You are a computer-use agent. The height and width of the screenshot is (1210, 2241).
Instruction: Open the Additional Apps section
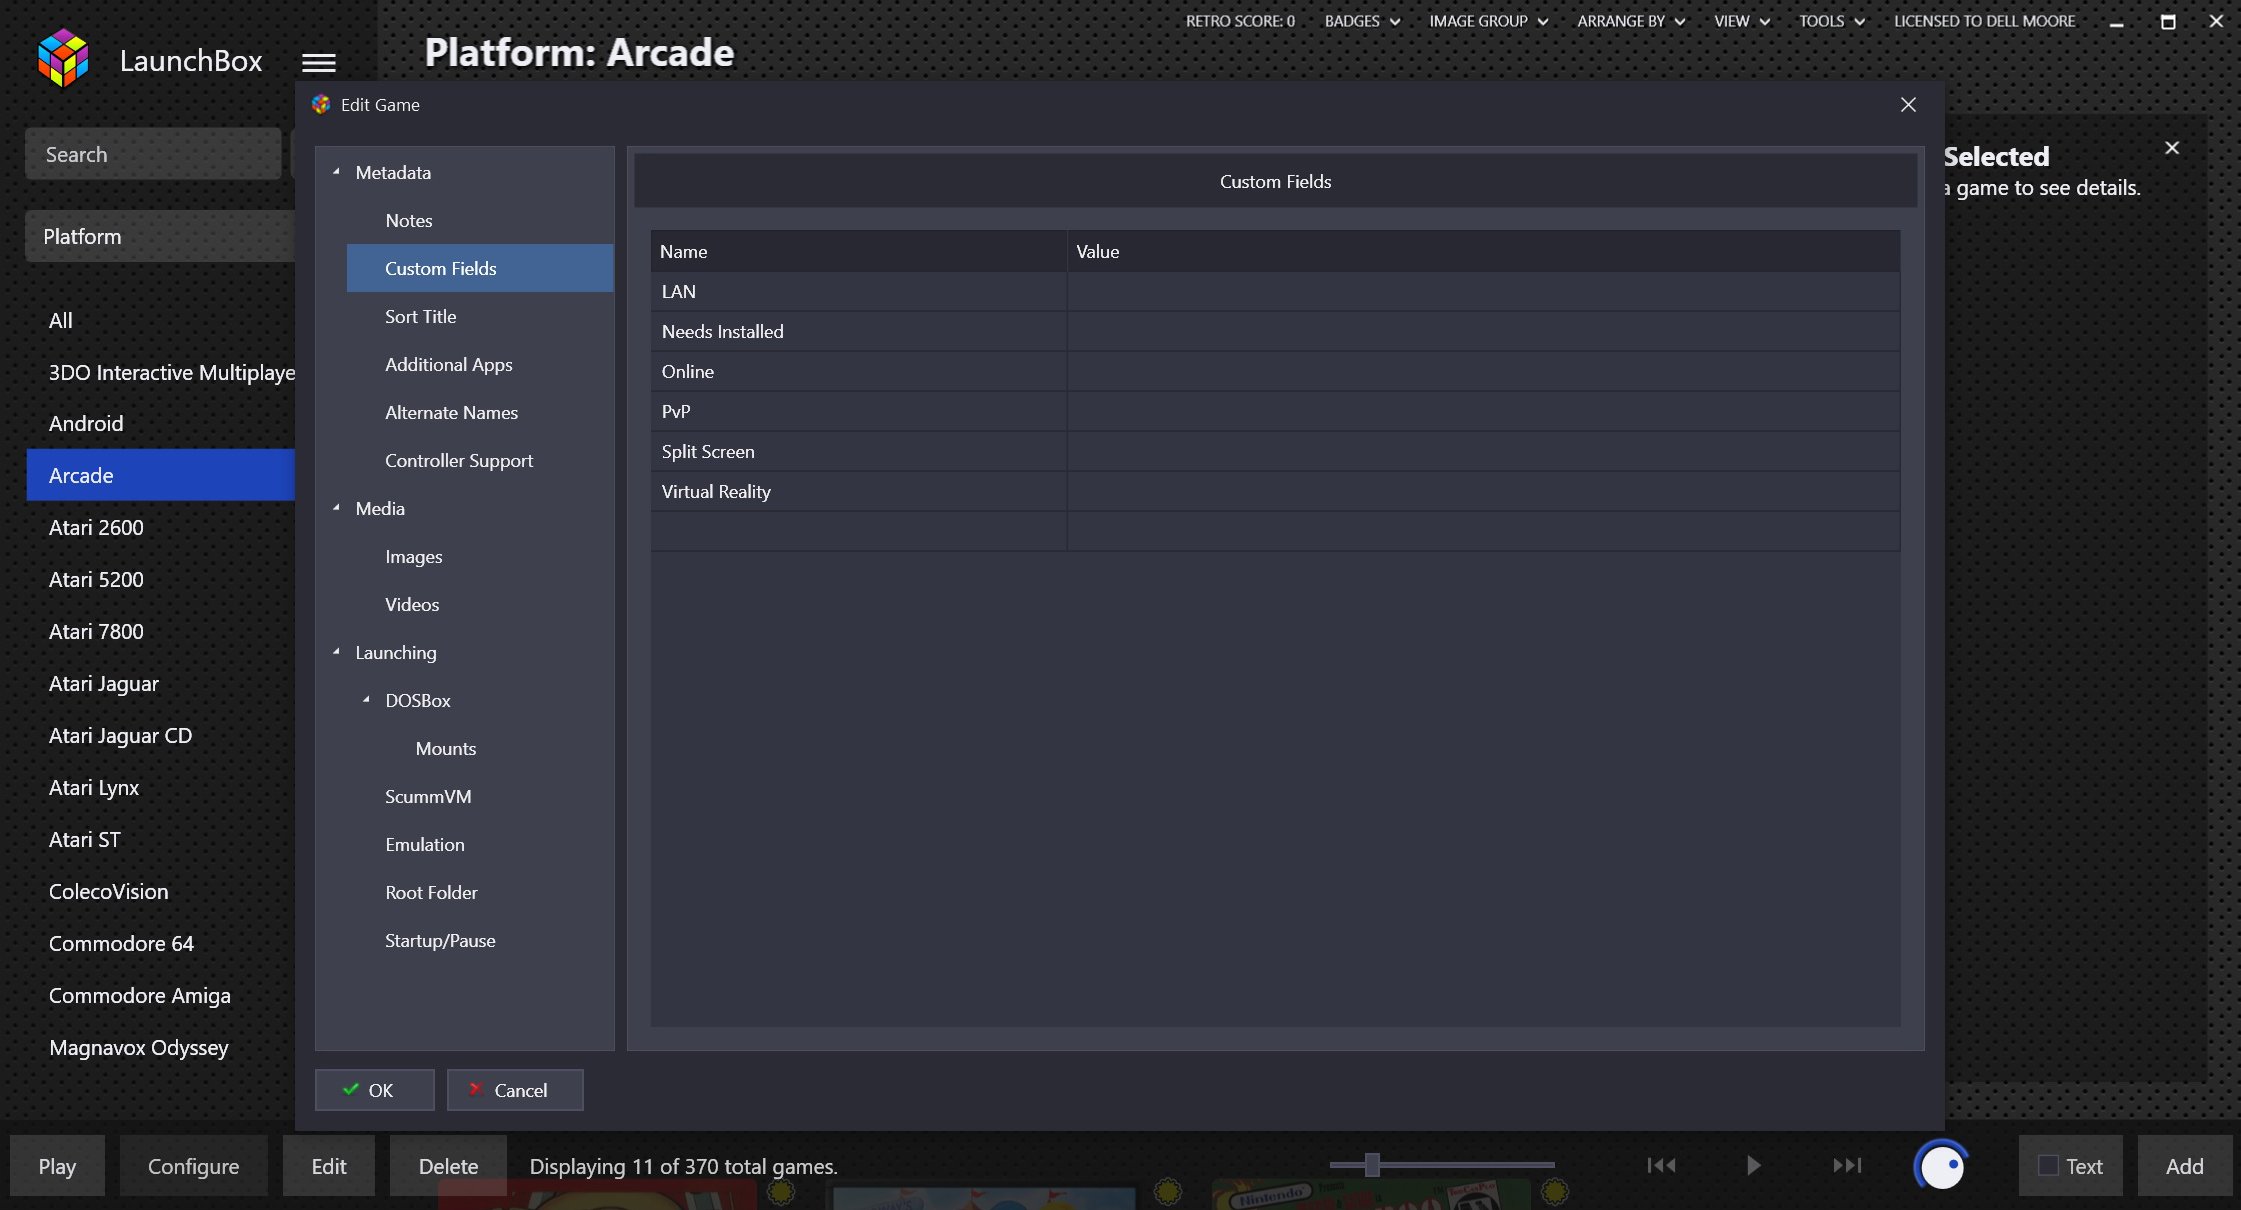click(x=449, y=365)
